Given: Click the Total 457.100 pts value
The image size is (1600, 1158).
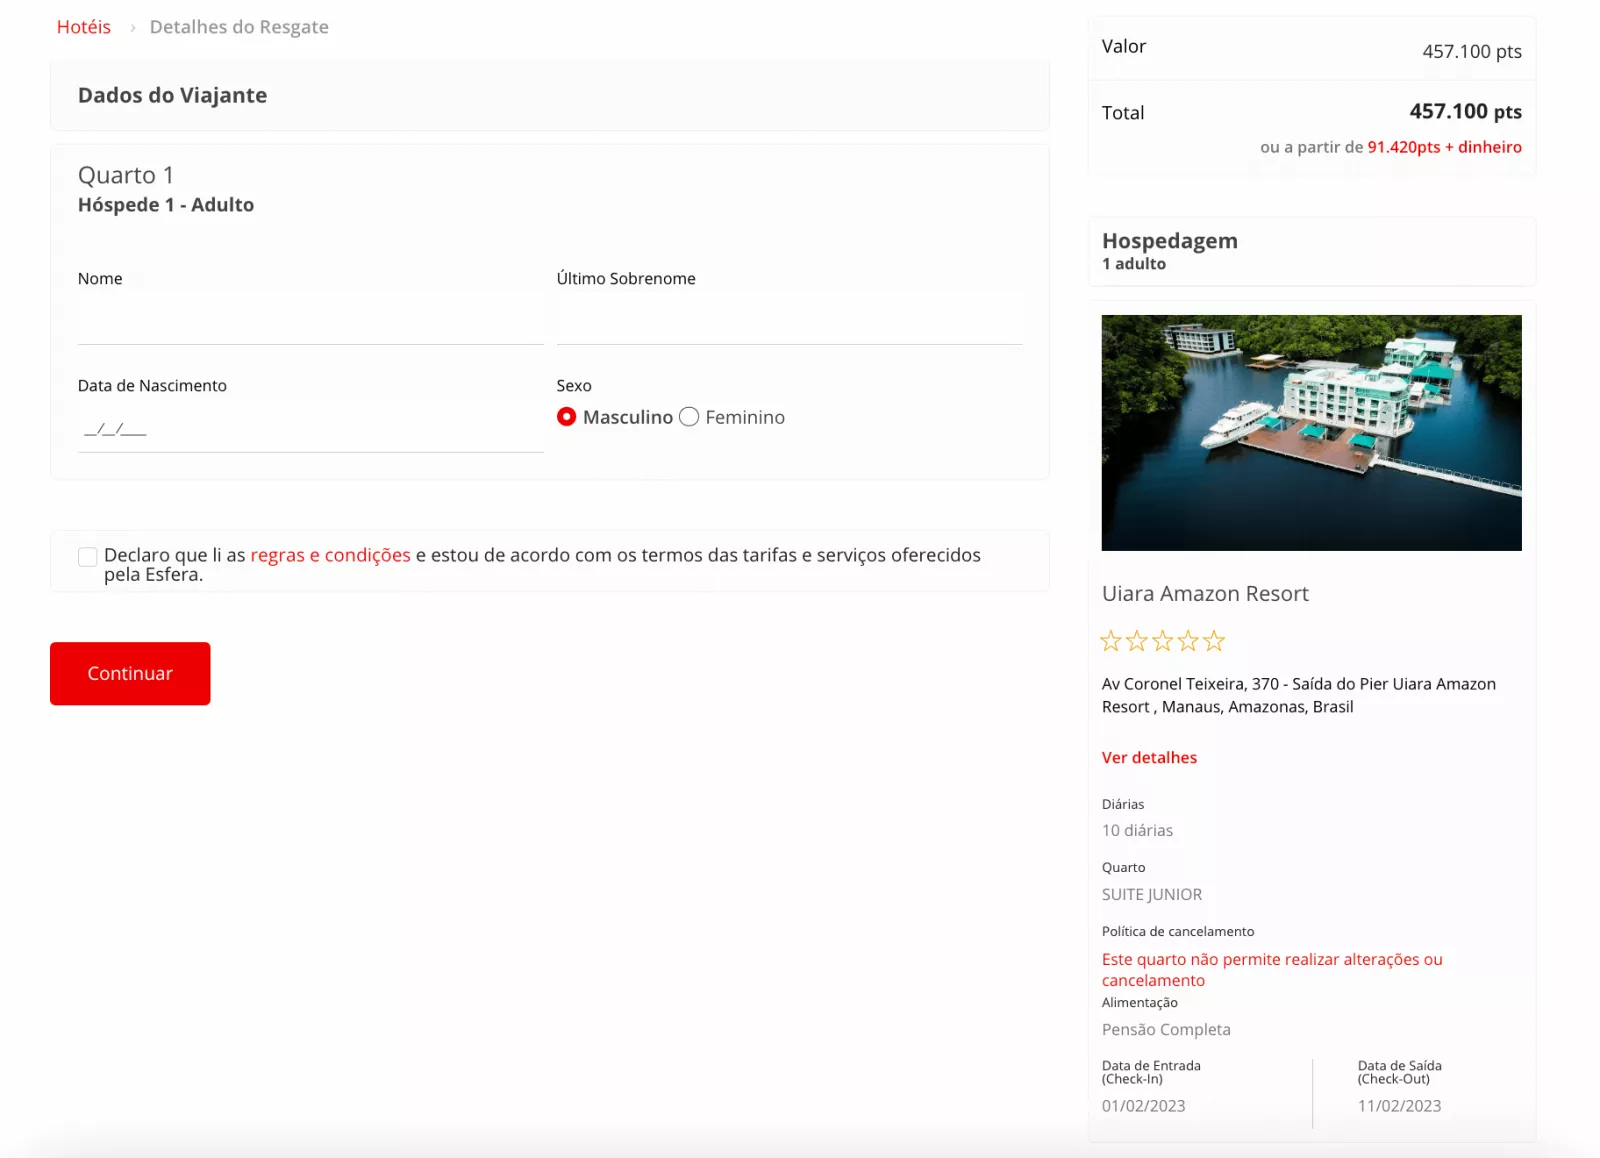Looking at the screenshot, I should 1465,112.
